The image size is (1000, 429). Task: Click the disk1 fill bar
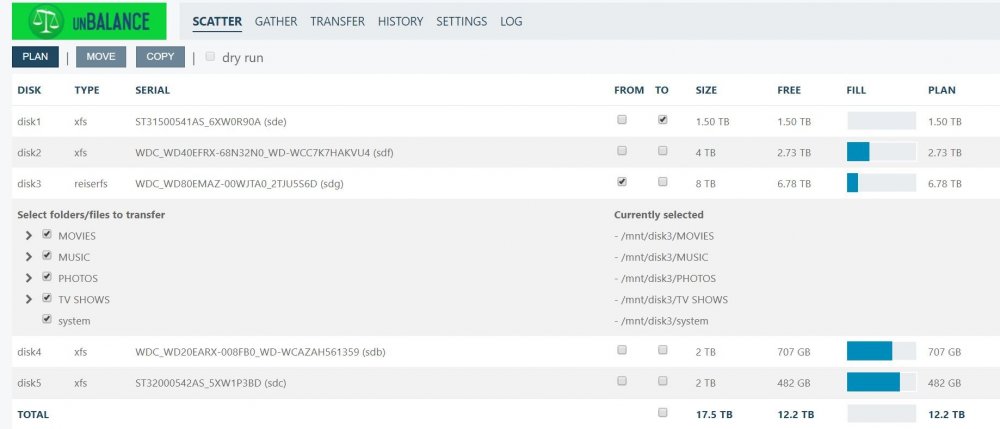[881, 121]
